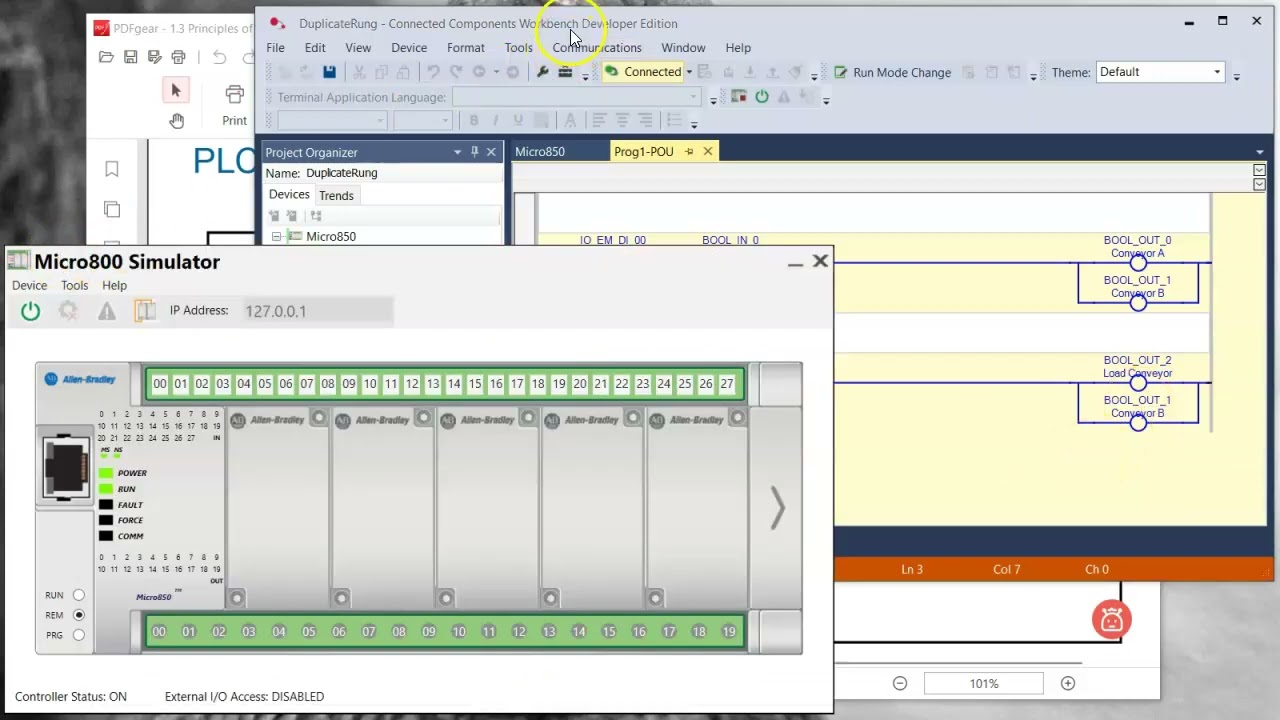This screenshot has height=720, width=1280.
Task: Open the Theme dropdown
Action: [x=1160, y=72]
